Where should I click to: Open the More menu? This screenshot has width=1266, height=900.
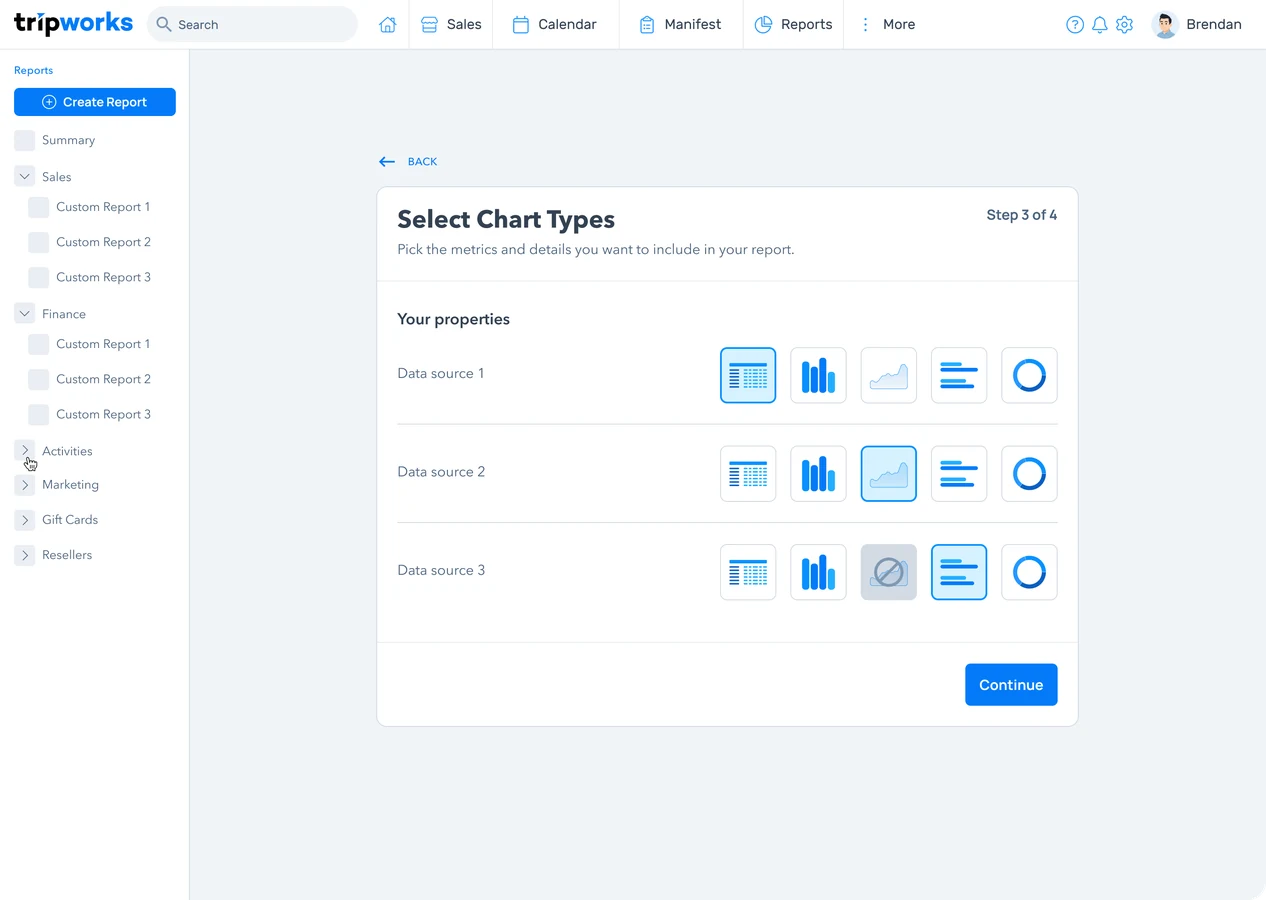(887, 25)
